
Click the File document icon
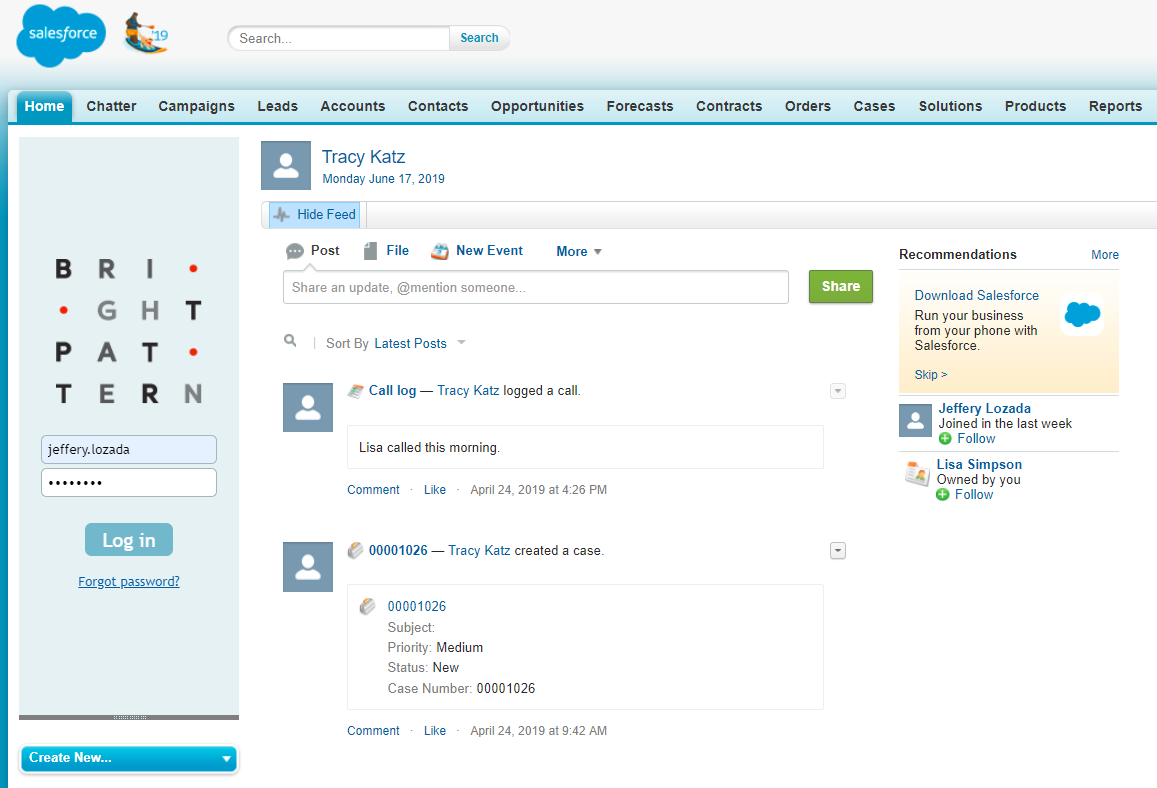[x=370, y=251]
